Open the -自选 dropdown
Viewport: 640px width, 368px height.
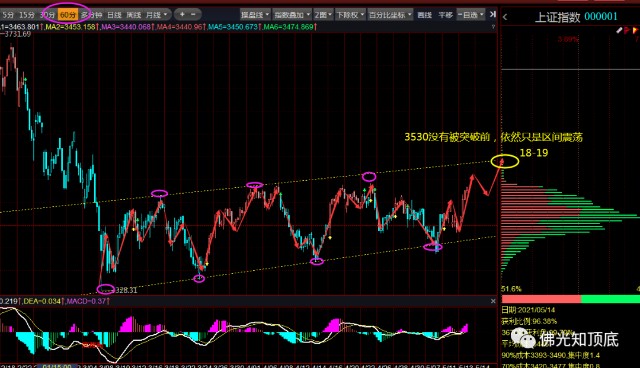[x=471, y=15]
